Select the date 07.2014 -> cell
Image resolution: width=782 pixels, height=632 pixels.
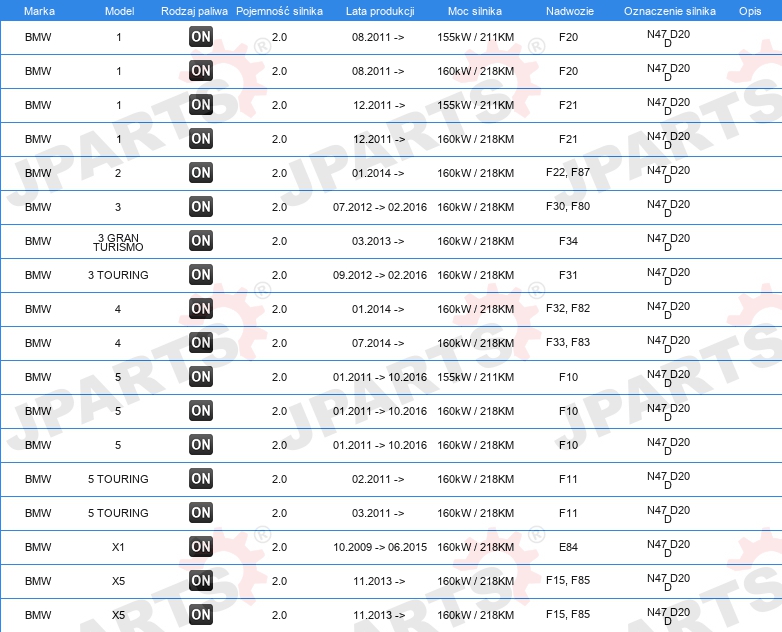(378, 343)
